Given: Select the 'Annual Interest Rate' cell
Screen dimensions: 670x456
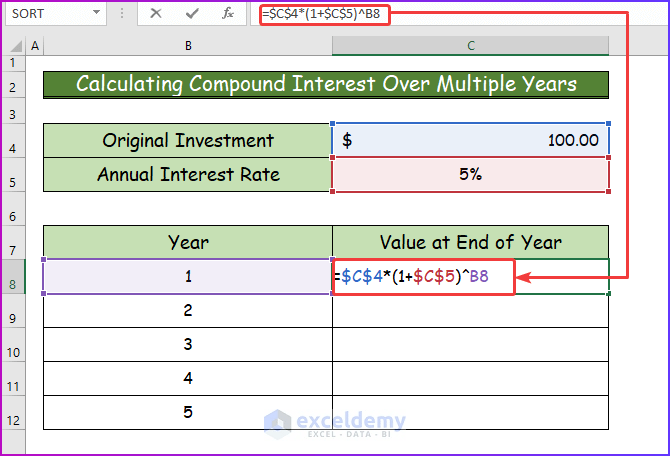Looking at the screenshot, I should (188, 175).
